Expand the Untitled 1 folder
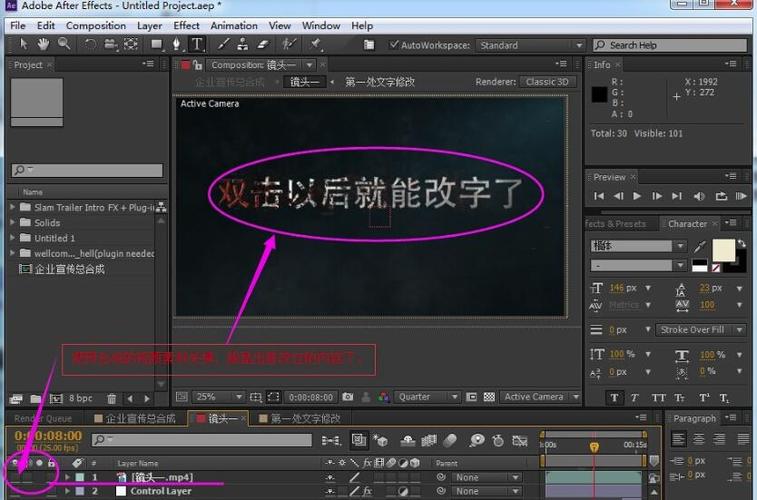Screen dimensions: 757x500 [13, 237]
